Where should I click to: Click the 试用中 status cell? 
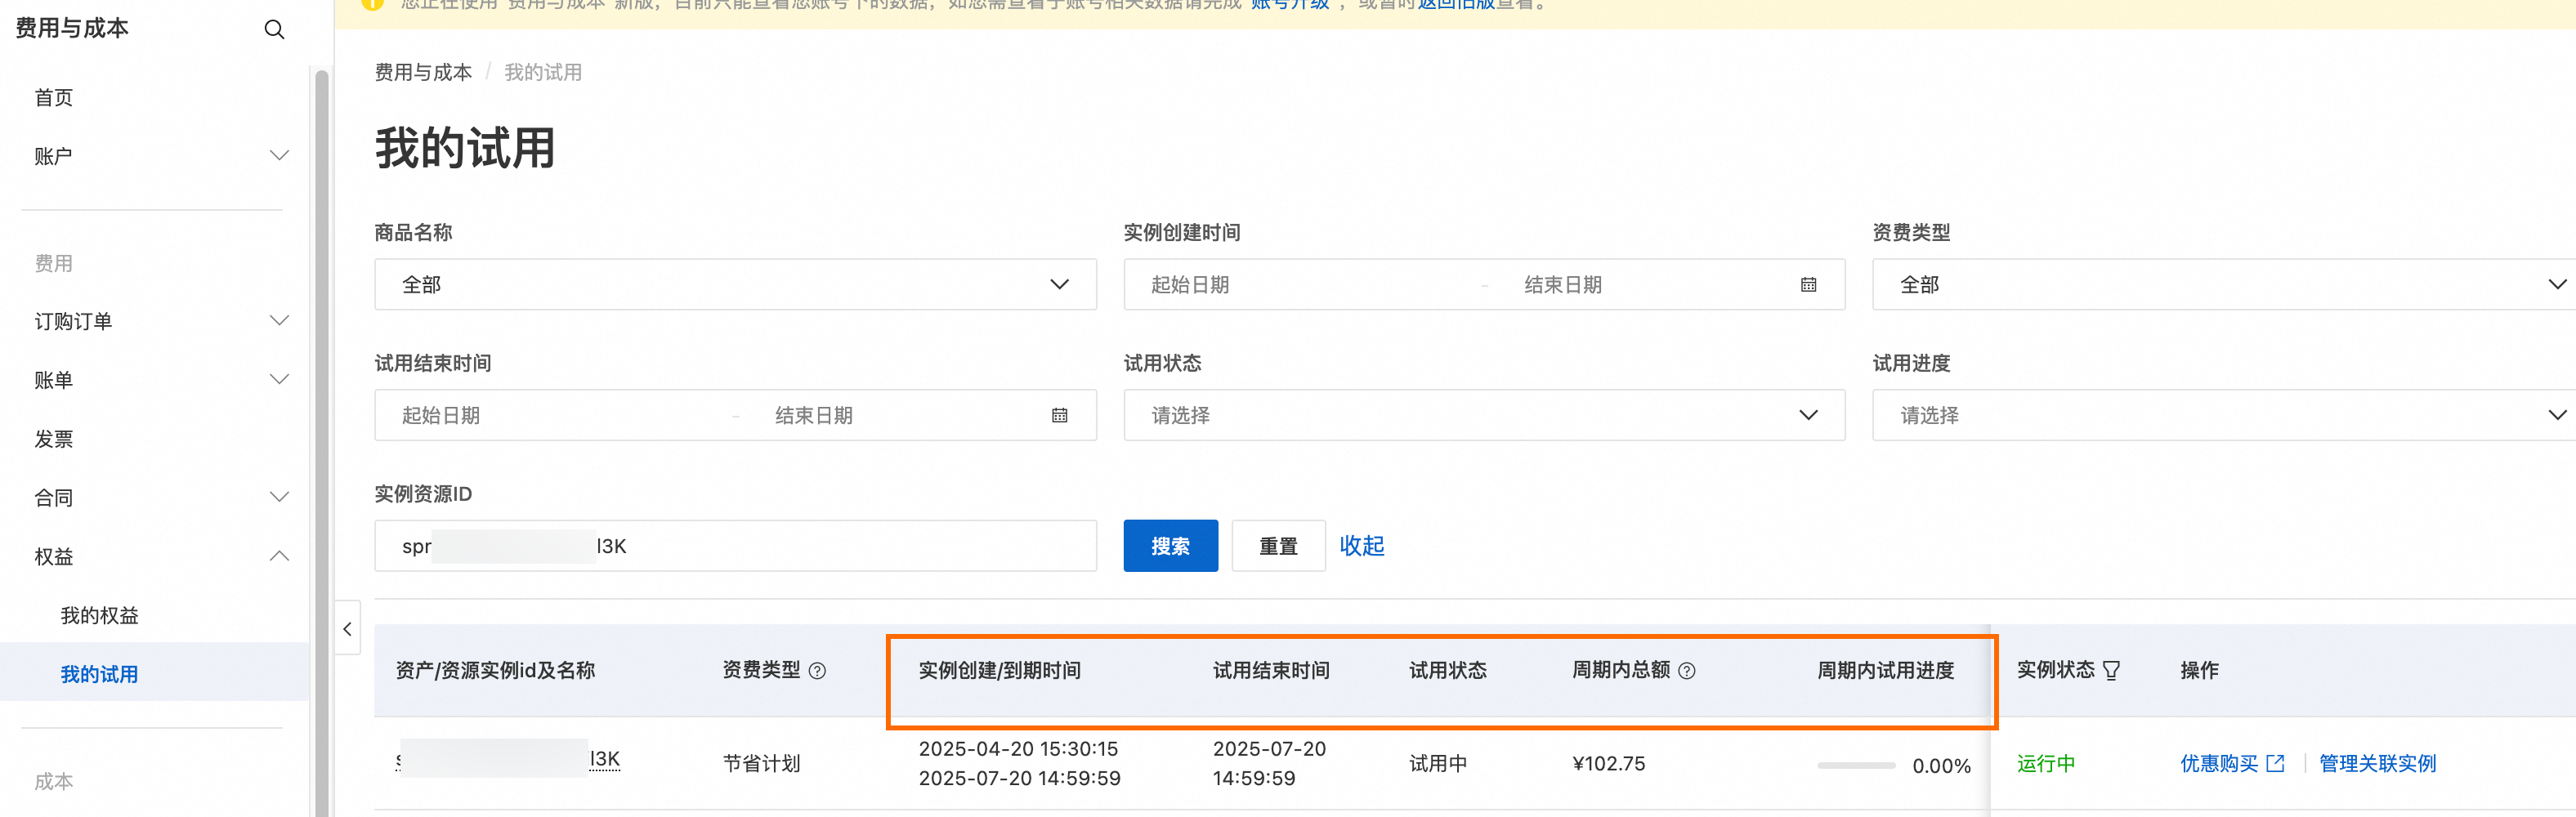[x=1438, y=764]
